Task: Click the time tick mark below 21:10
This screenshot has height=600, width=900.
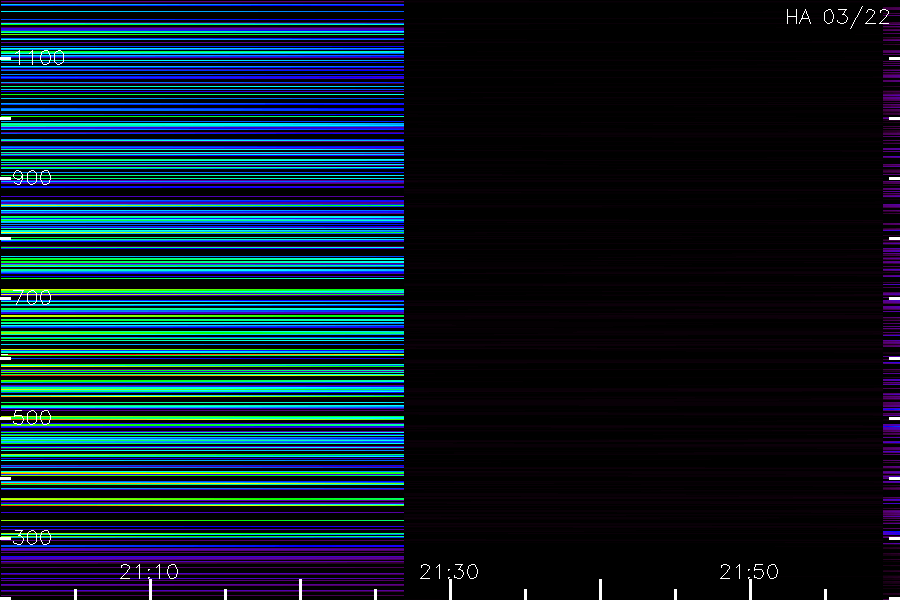Action: pos(150,590)
